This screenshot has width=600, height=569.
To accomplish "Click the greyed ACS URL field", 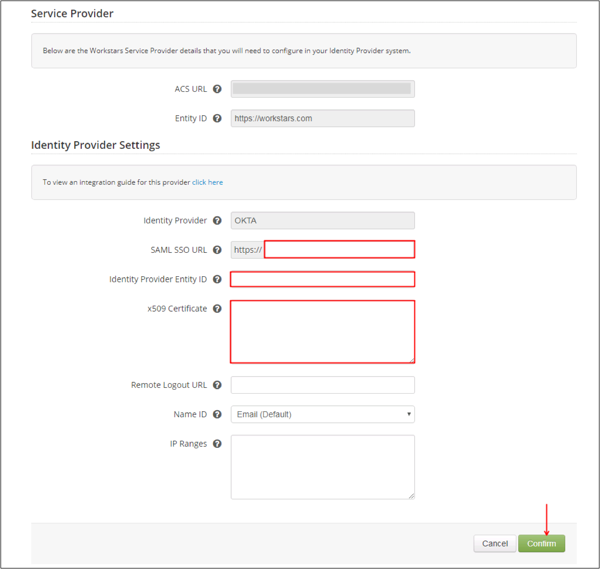I will (322, 89).
